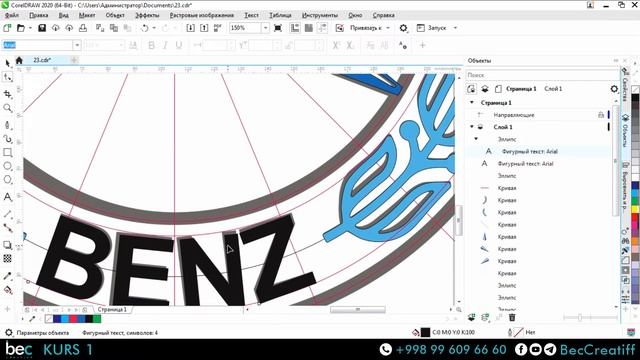Select the Polygon tool

(7, 180)
